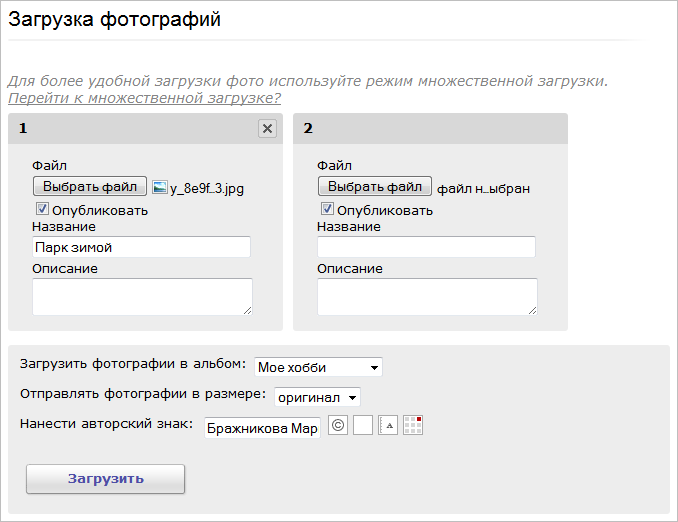The height and width of the screenshot is (522, 678).
Task: Click the watermark position grid icon
Action: [413, 426]
